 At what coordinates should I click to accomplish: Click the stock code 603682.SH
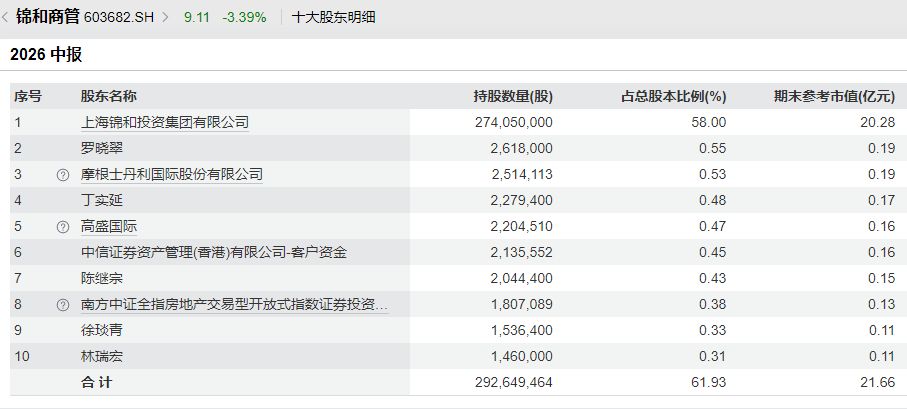click(119, 17)
